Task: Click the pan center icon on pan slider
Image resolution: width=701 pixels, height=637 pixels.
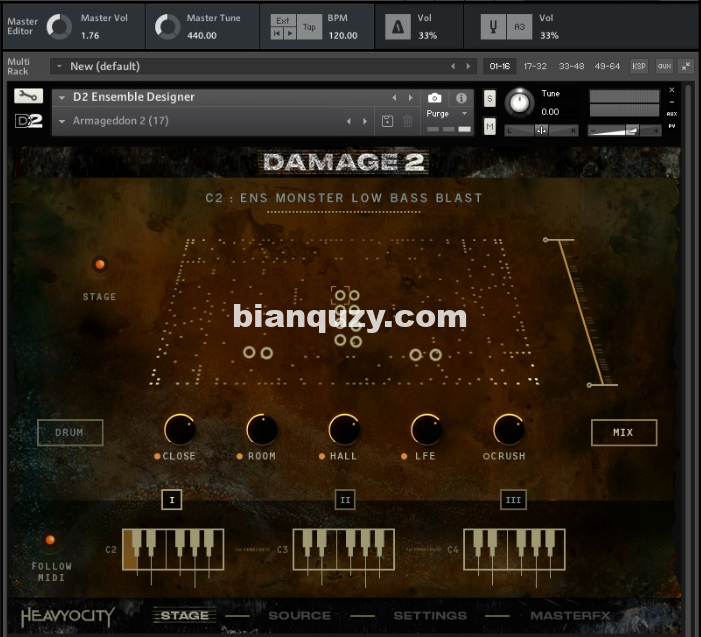Action: 541,131
